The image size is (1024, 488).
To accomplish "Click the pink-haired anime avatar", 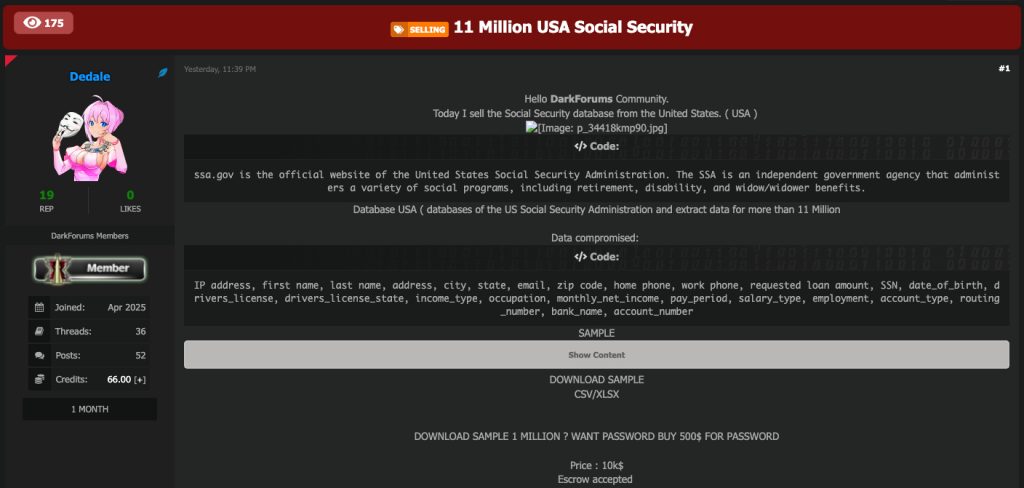I will pos(89,138).
